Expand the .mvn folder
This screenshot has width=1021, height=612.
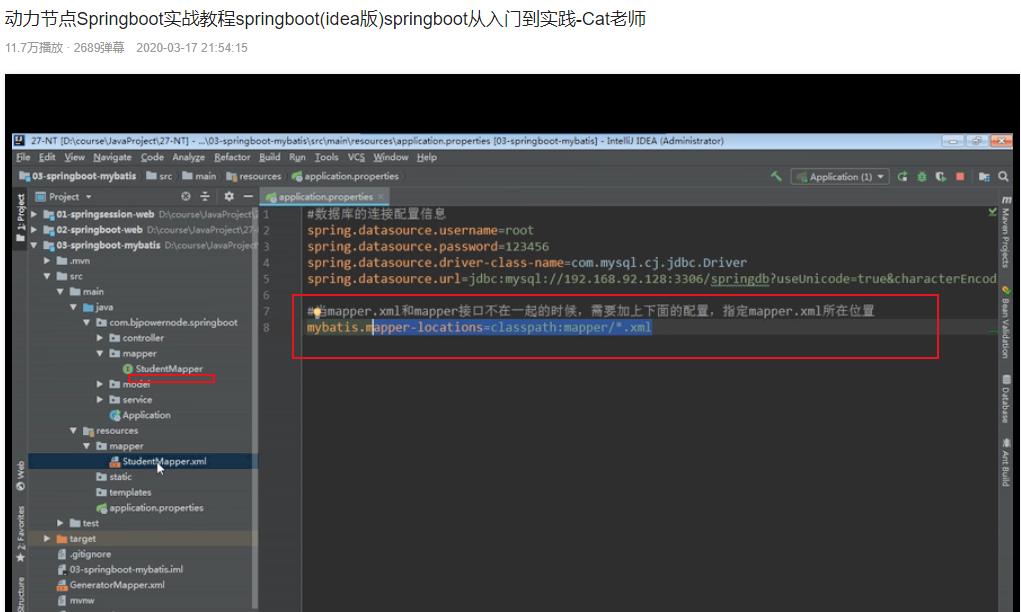47,260
